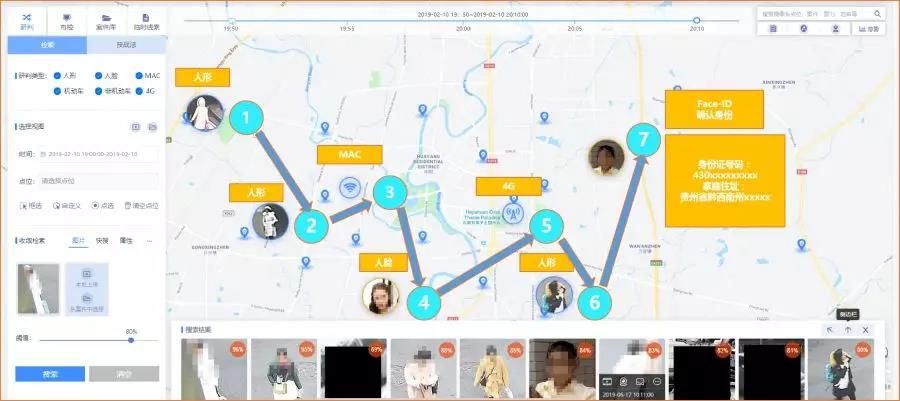Open the time range picker field
This screenshot has height=401, width=900.
[x=98, y=154]
